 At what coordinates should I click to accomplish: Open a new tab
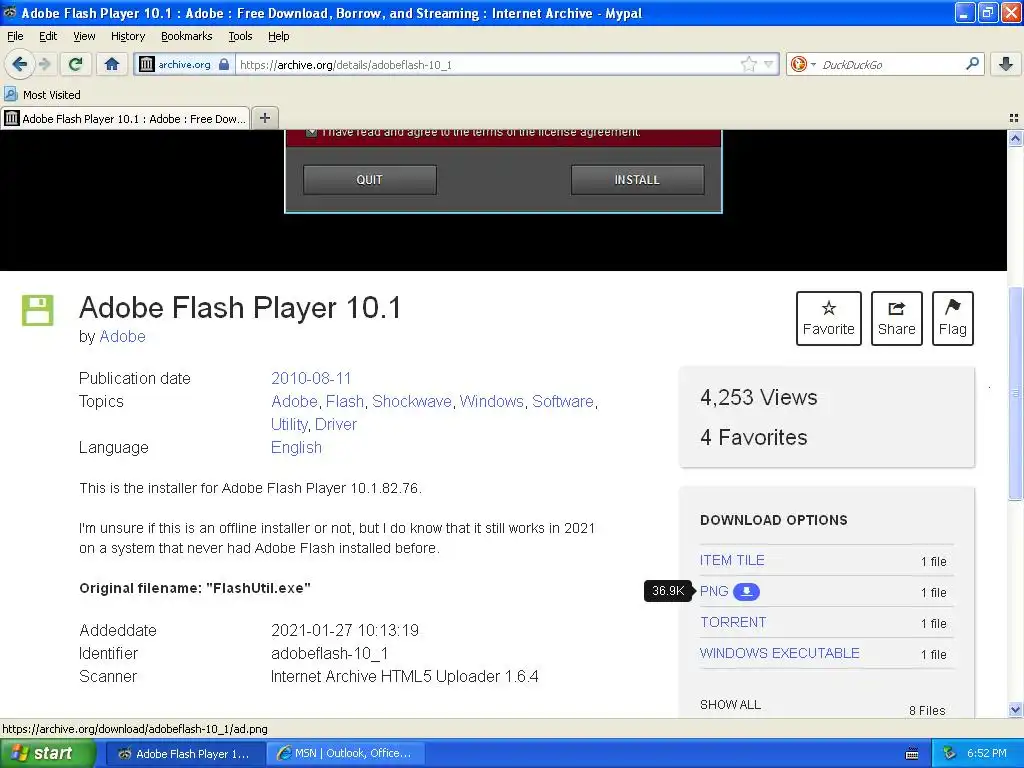point(264,118)
